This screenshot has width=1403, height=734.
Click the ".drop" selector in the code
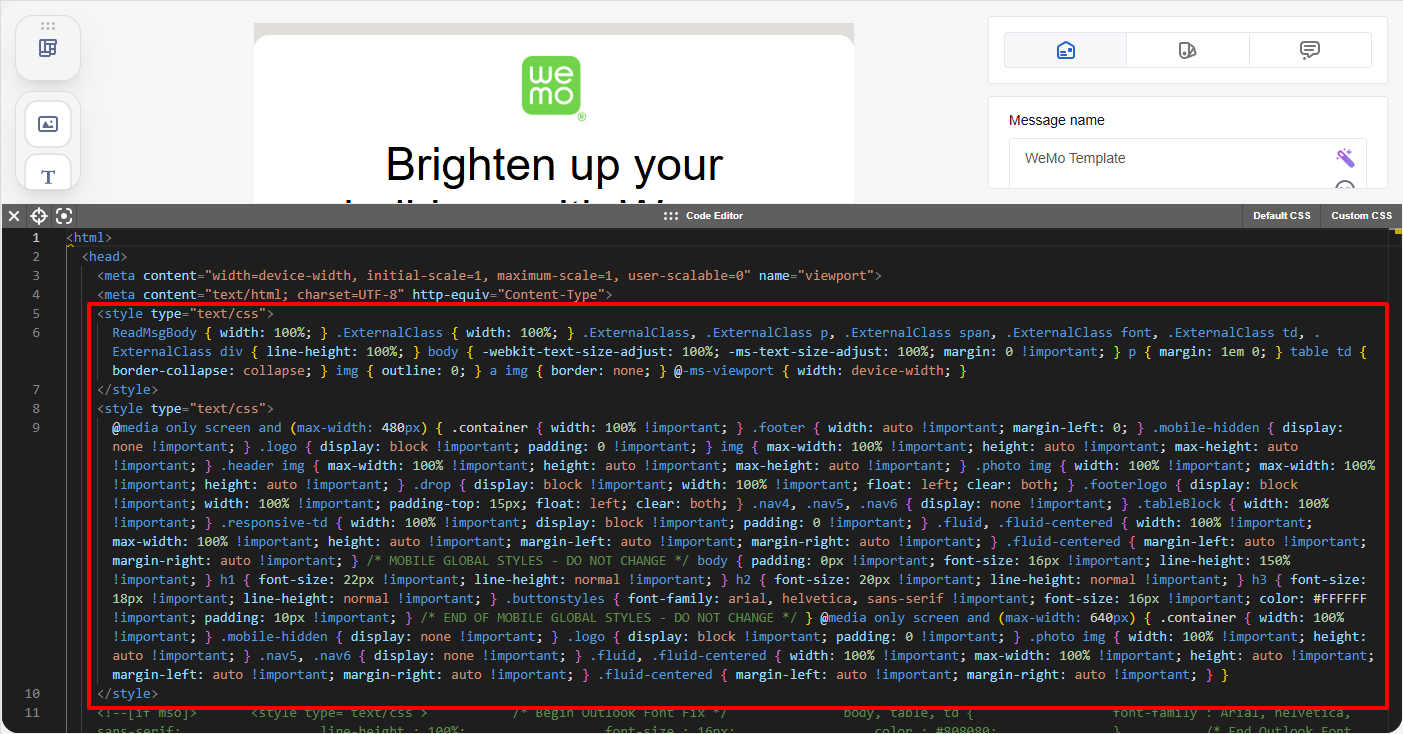[432, 485]
